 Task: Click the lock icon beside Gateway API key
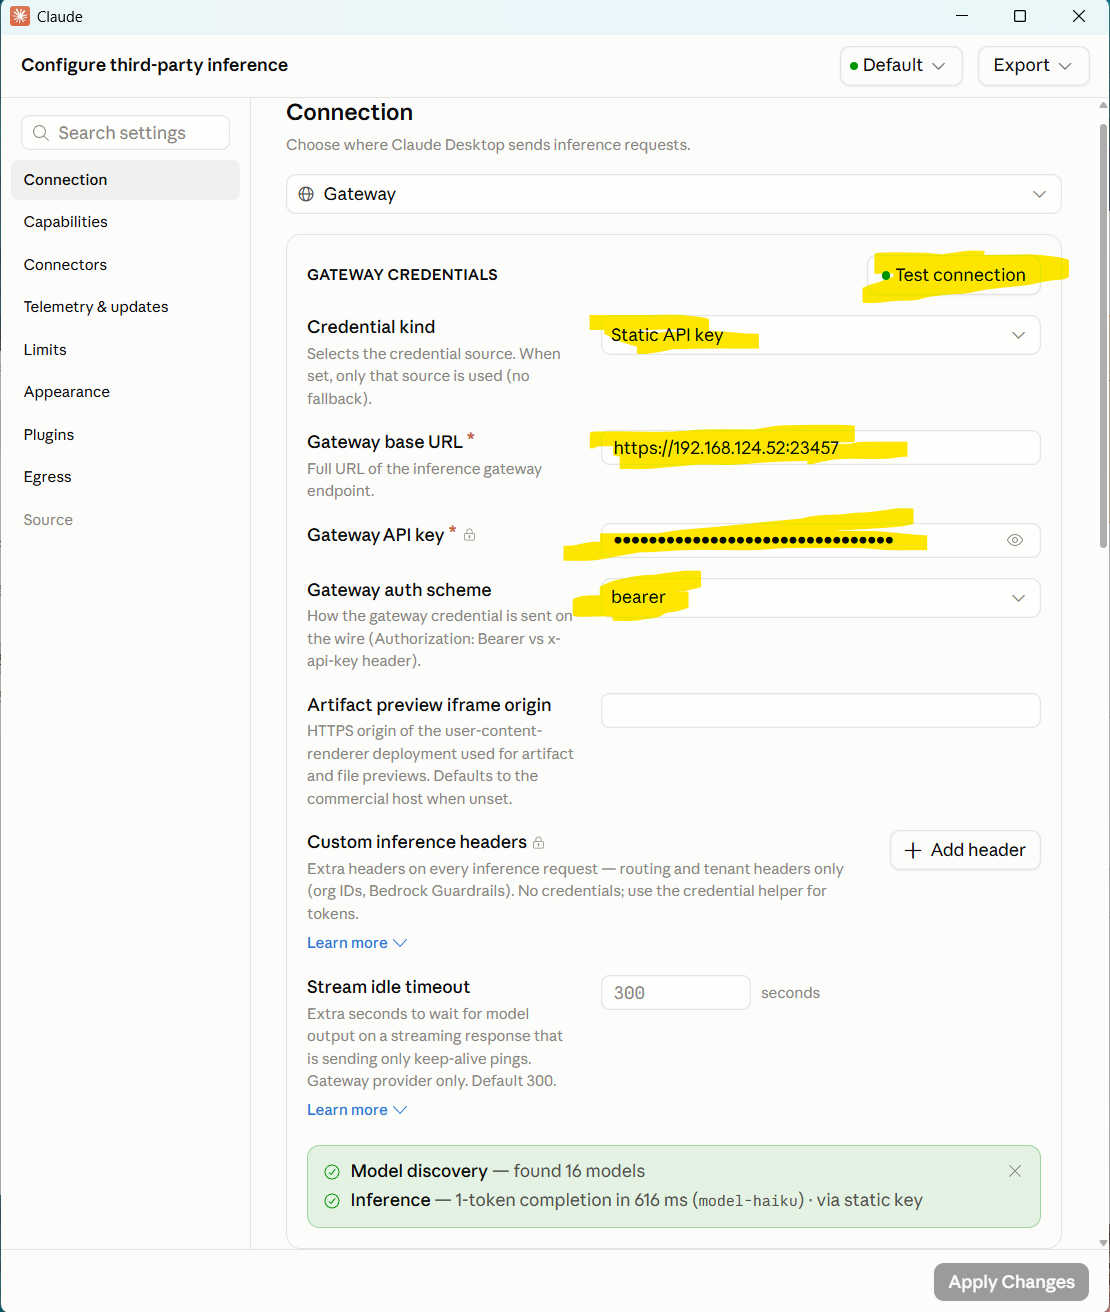[470, 535]
